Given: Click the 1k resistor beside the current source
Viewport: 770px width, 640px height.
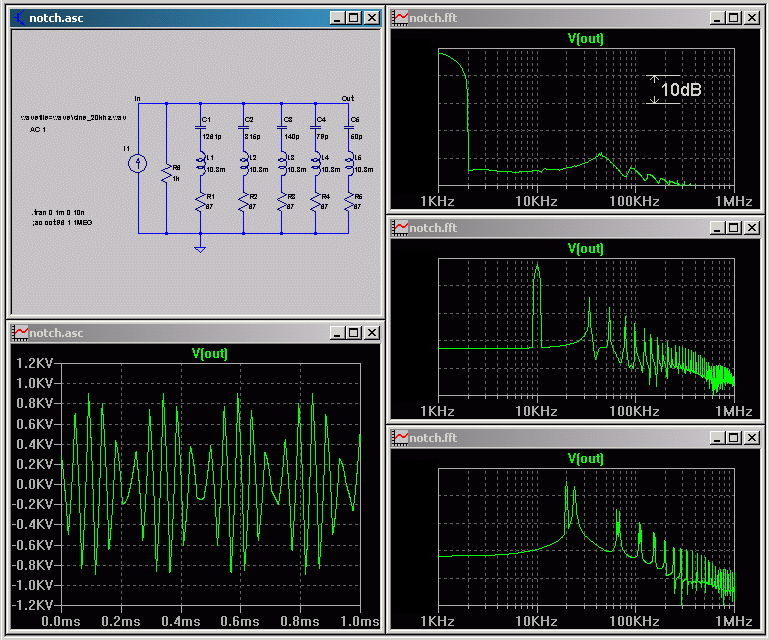Looking at the screenshot, I should coord(167,175).
